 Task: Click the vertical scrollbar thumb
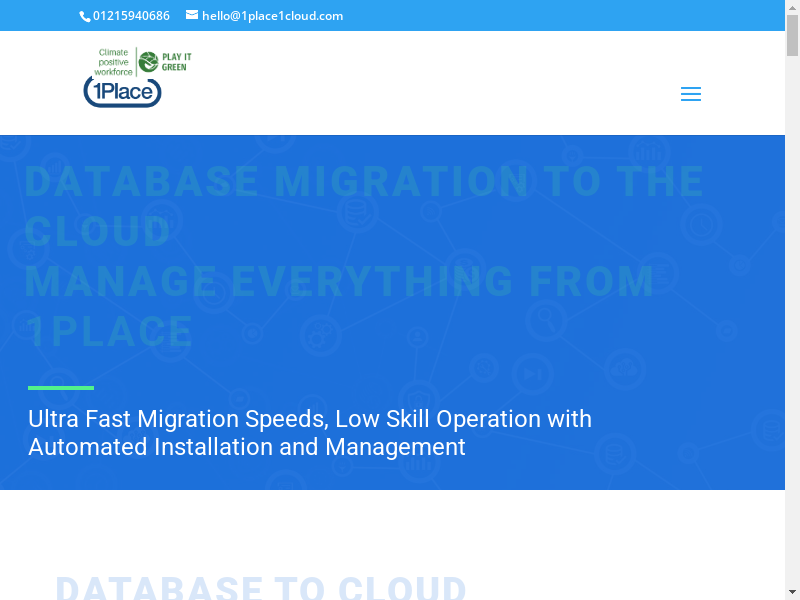tap(792, 35)
